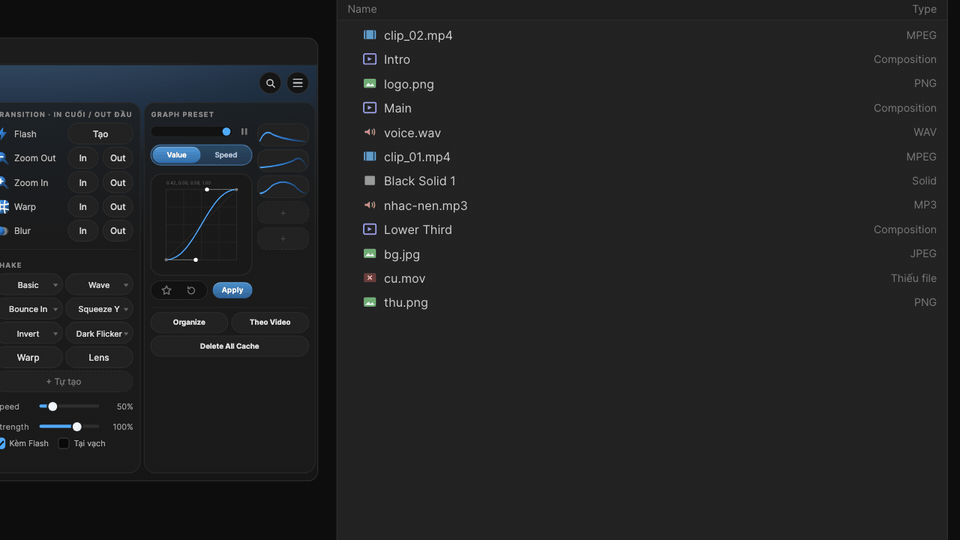
Task: Sort by the Type column header
Action: pyautogui.click(x=924, y=9)
